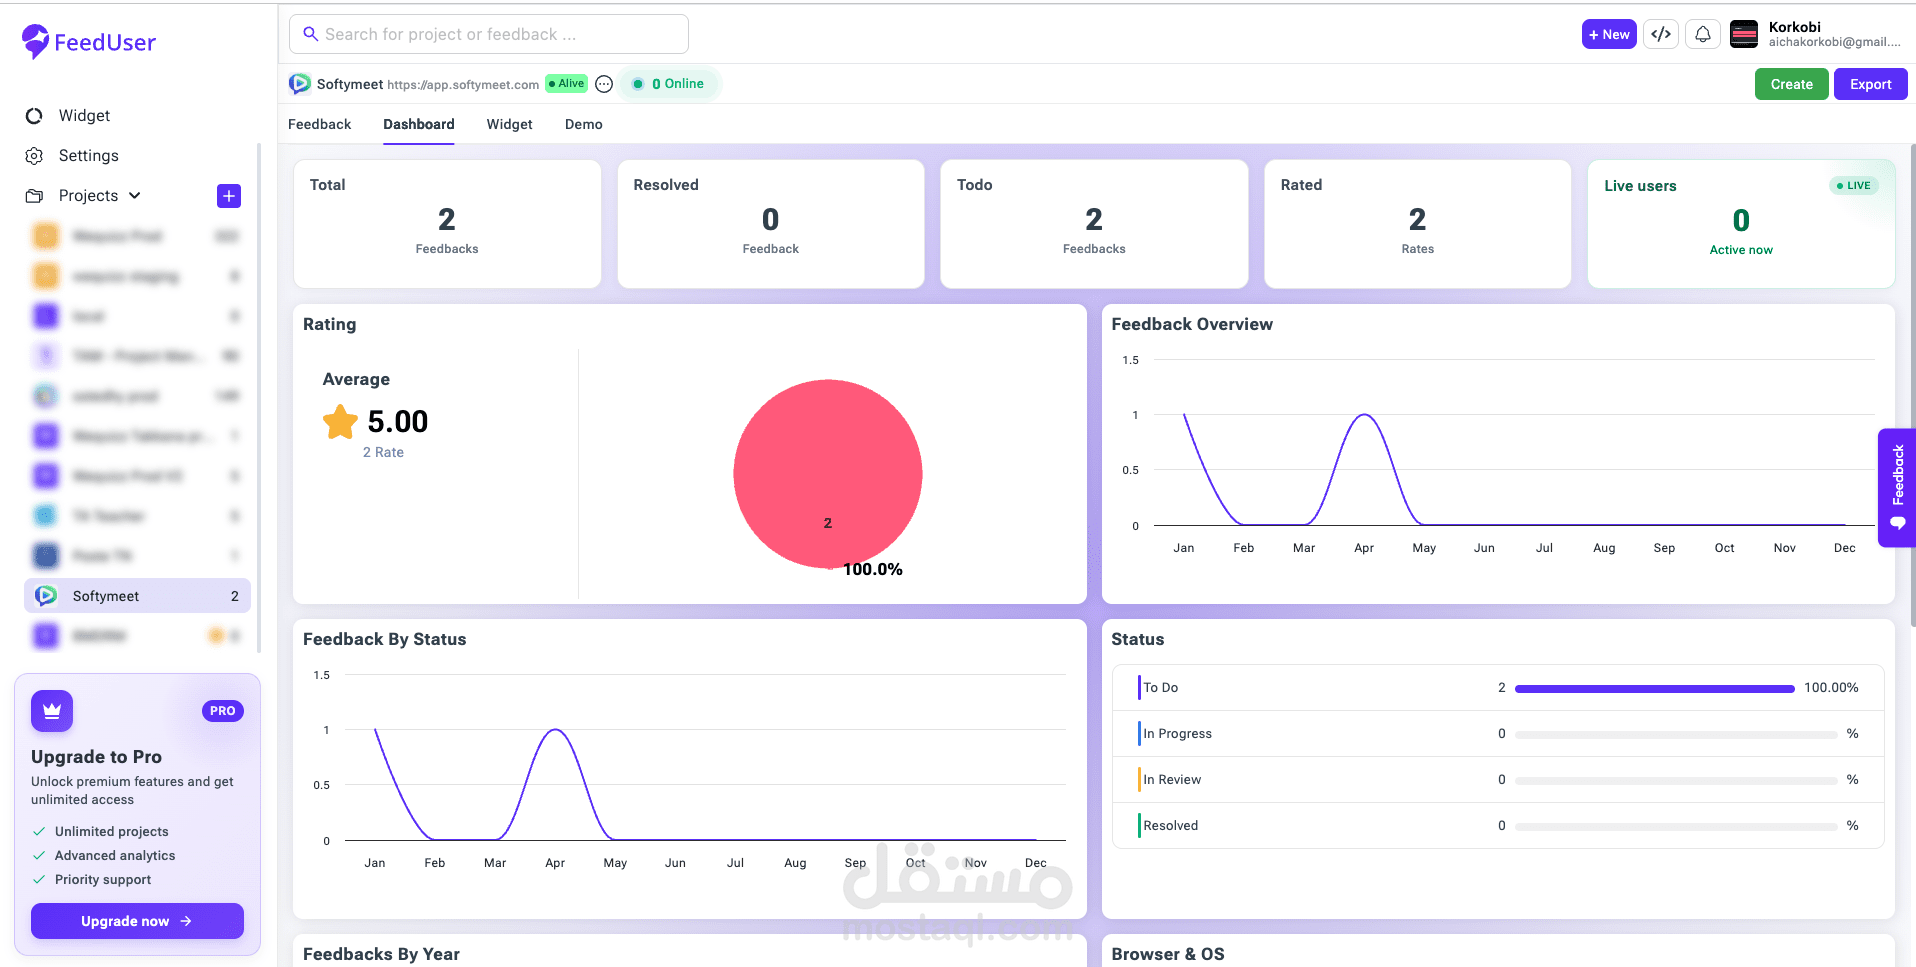Click the Softymeet project logo in header
1916x967 pixels.
[300, 84]
